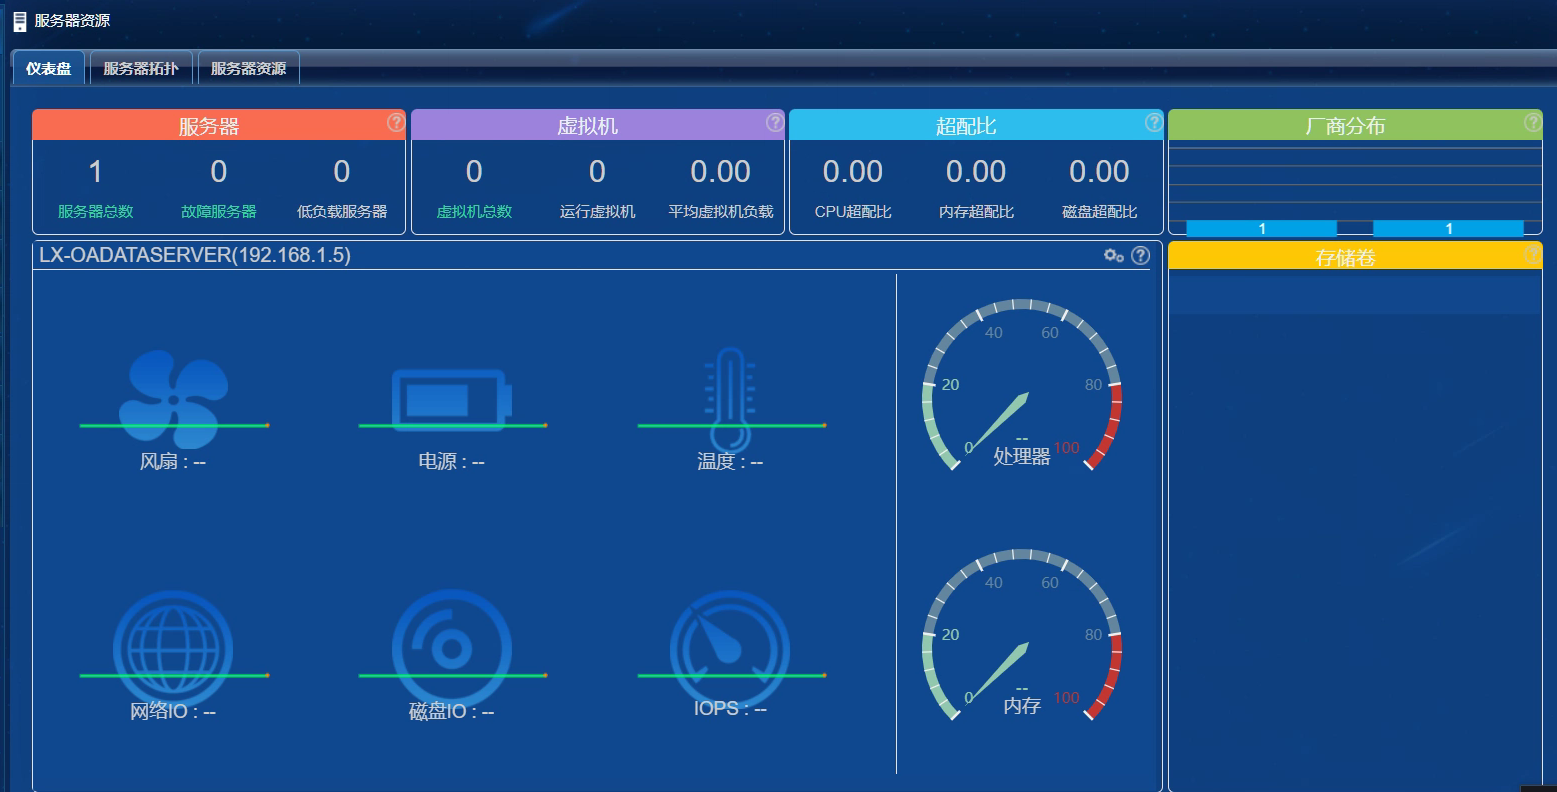The image size is (1557, 792).
Task: Click the power battery icon
Action: pyautogui.click(x=452, y=400)
